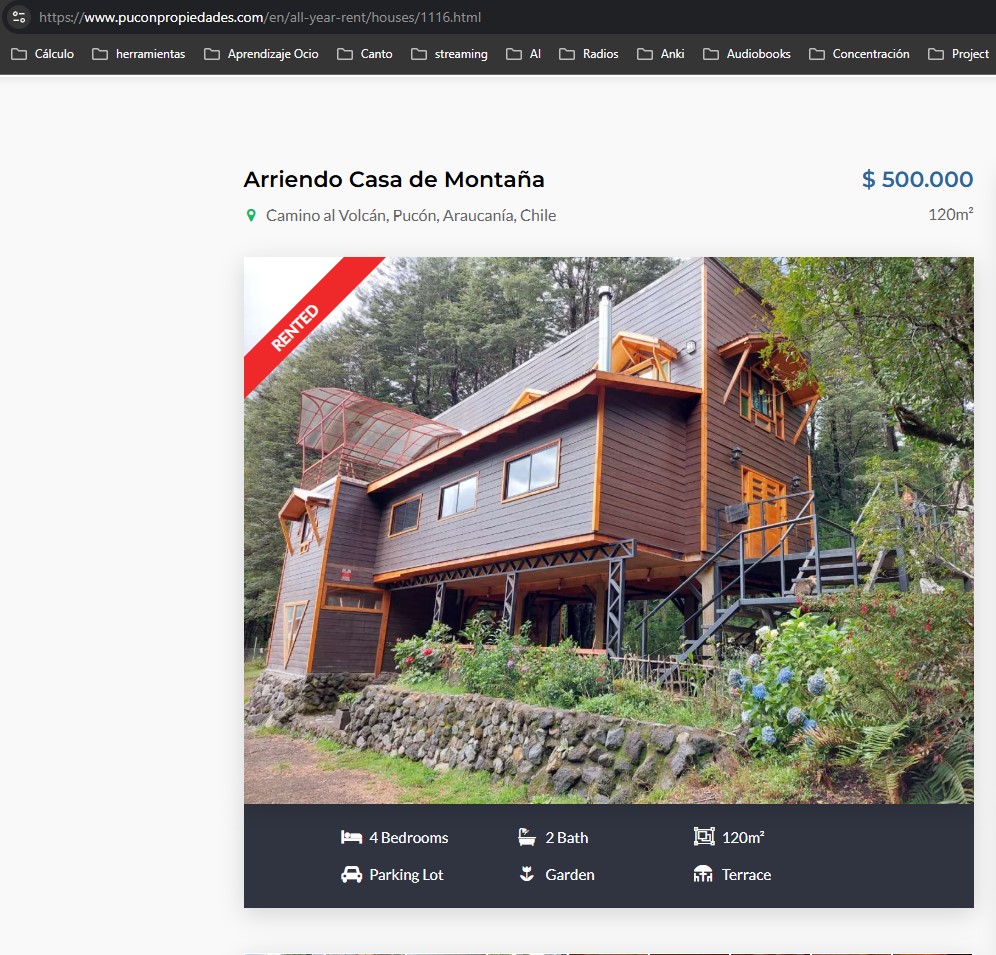The image size is (996, 955).
Task: Click the URL in the address bar
Action: [x=260, y=17]
